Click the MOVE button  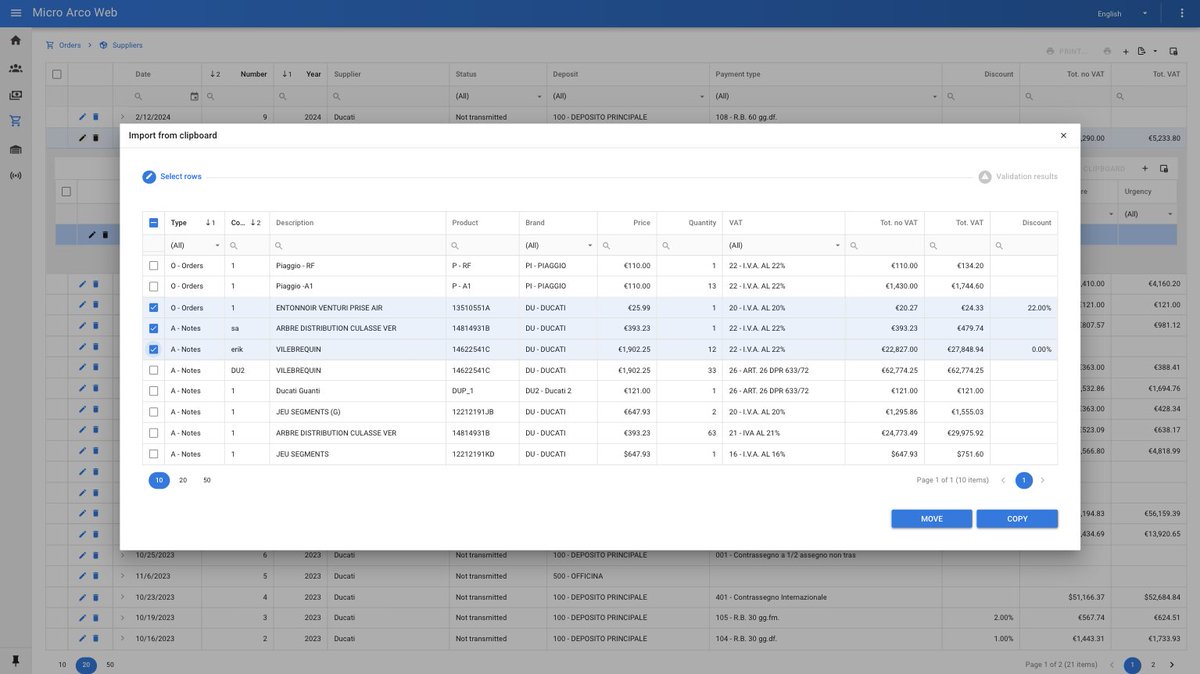pyautogui.click(x=932, y=519)
